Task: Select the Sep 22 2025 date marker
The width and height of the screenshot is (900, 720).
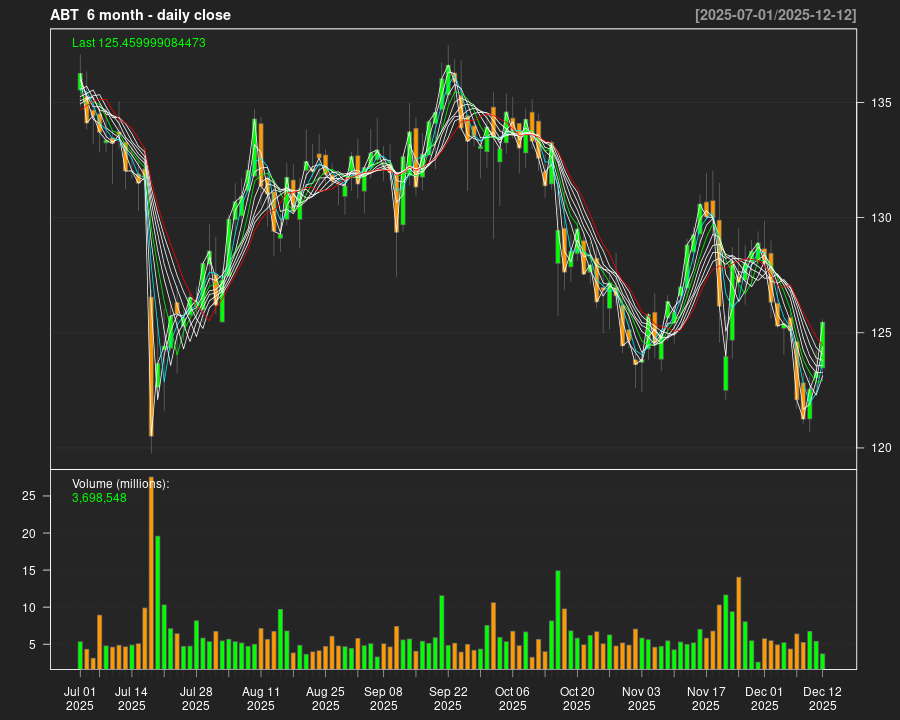Action: point(448,698)
